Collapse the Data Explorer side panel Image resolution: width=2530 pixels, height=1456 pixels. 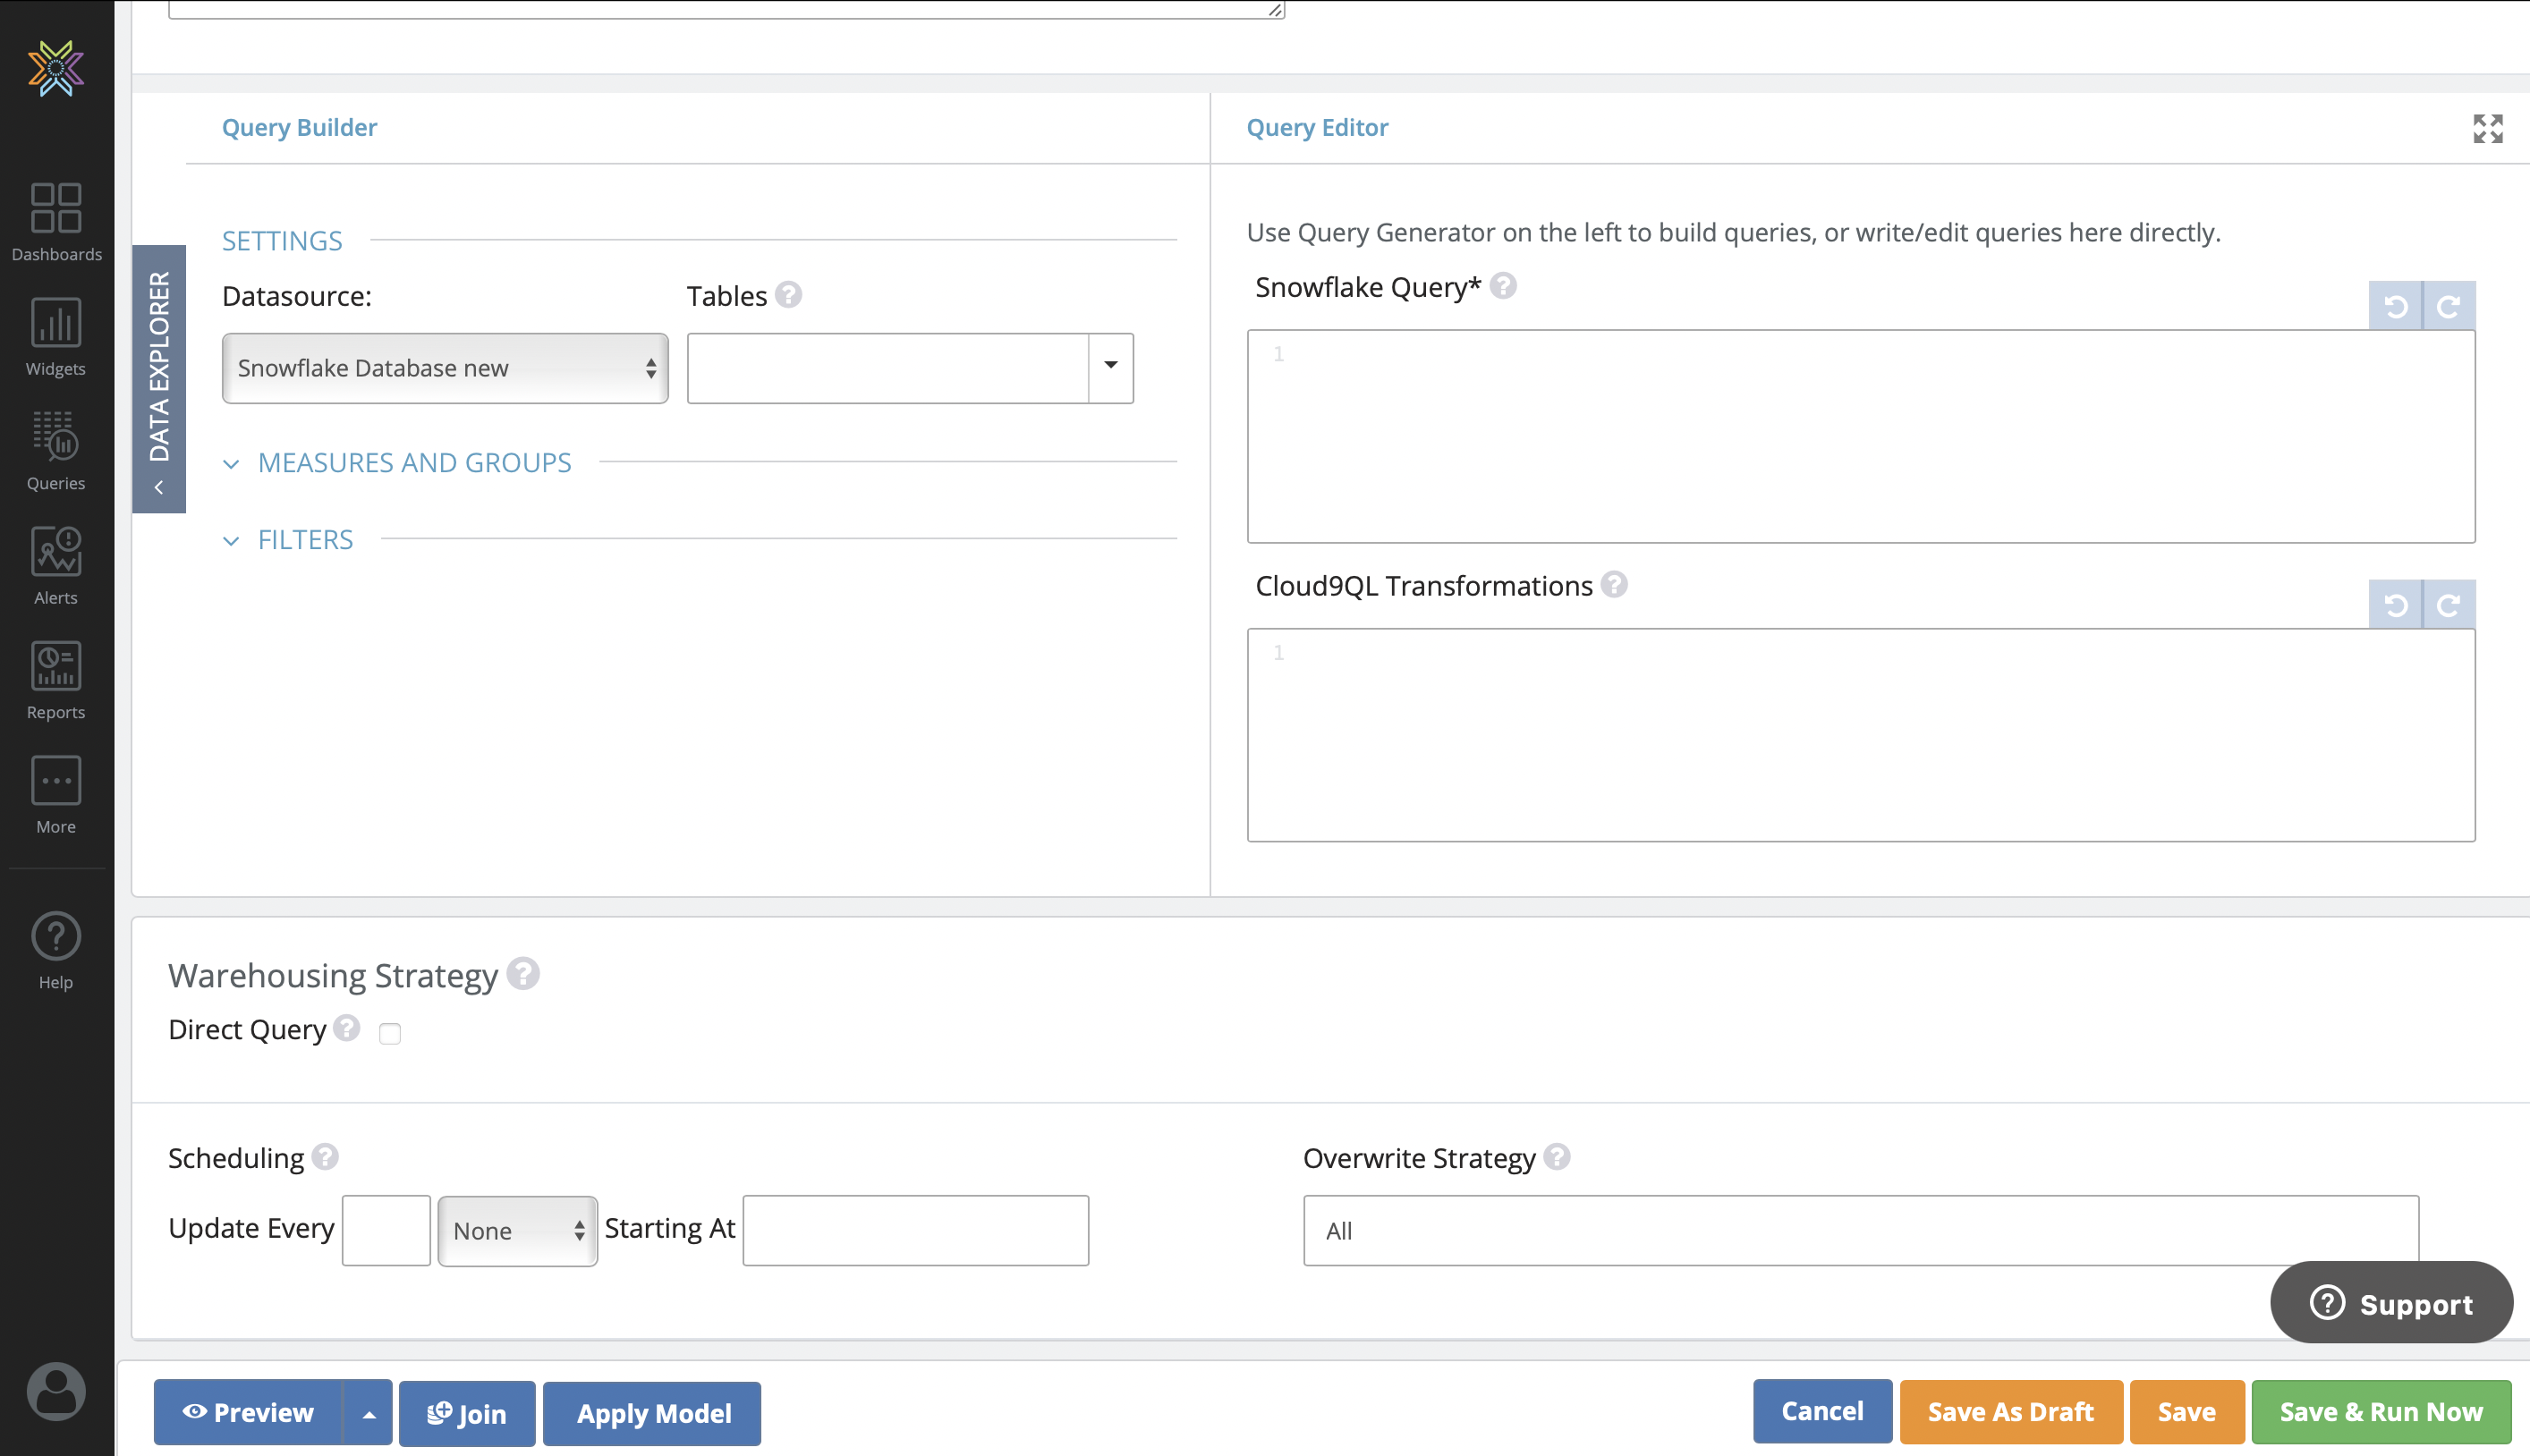tap(159, 487)
